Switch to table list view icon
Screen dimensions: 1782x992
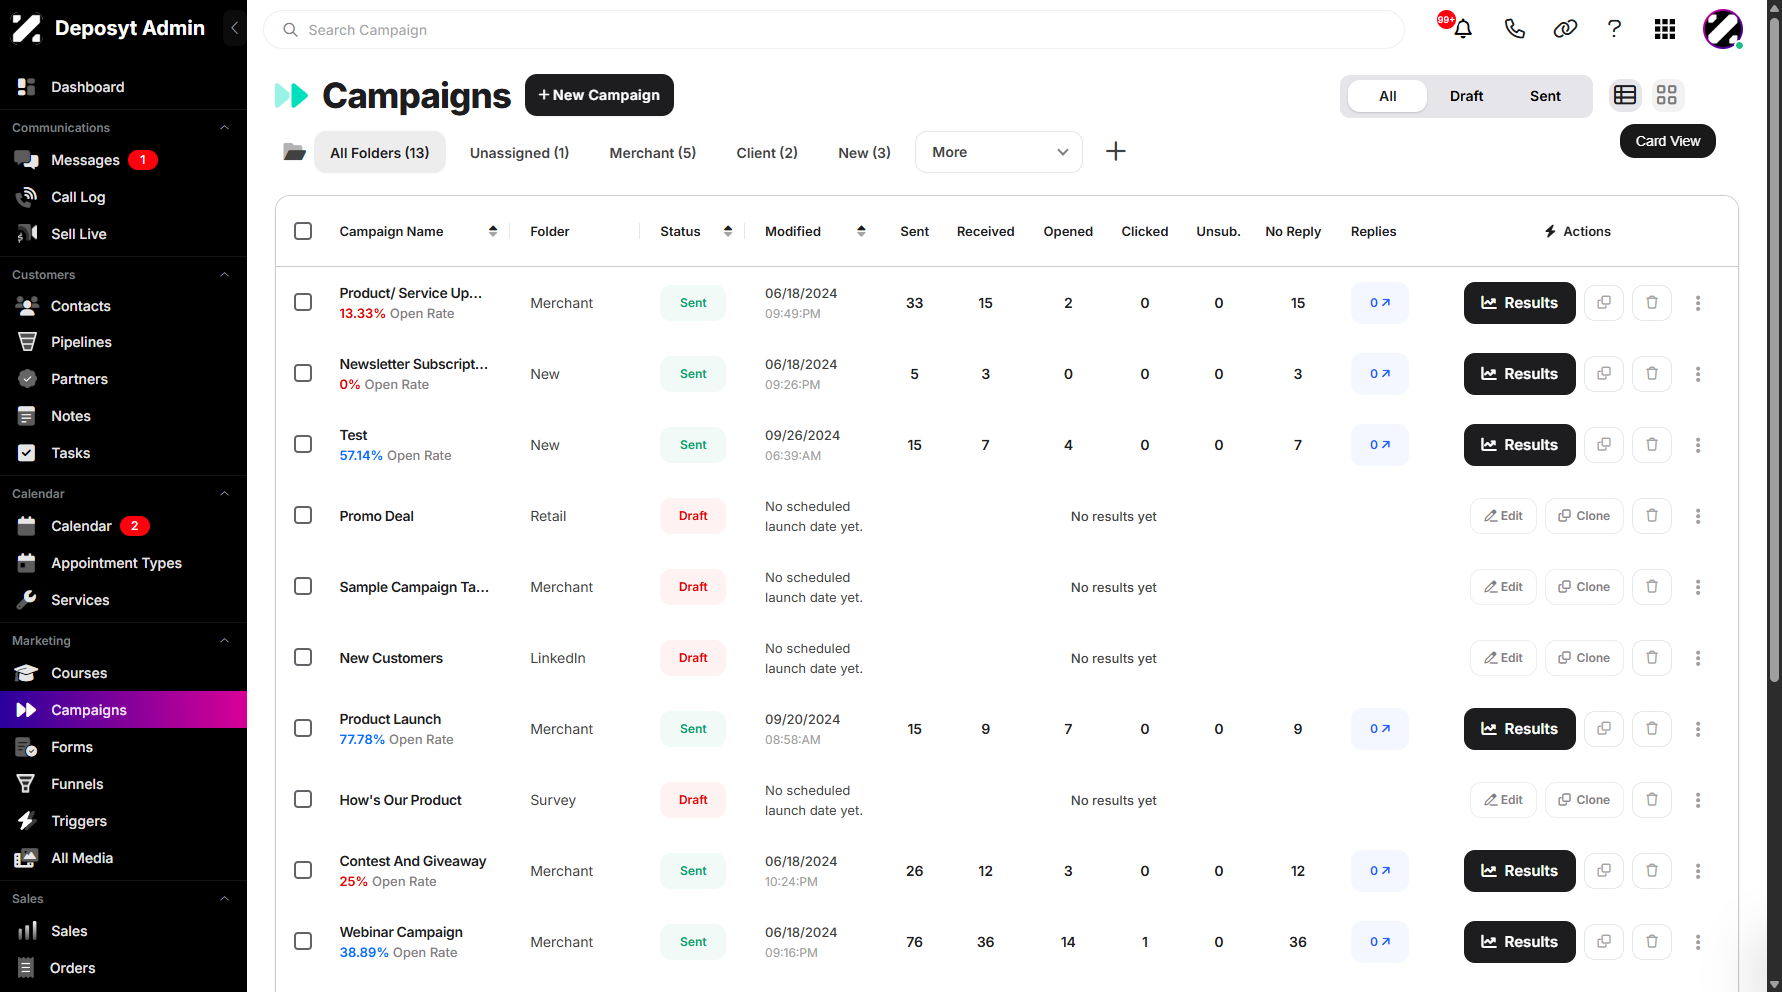point(1625,95)
